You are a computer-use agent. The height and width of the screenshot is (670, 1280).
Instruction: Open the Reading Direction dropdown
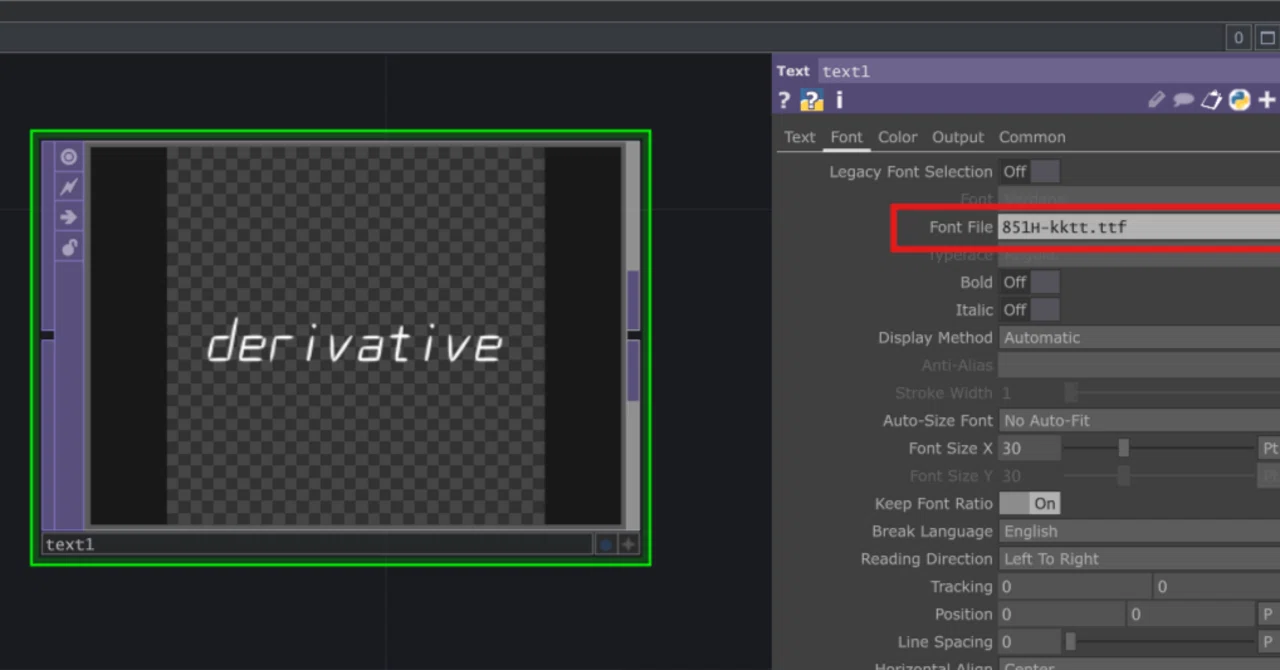tap(1139, 559)
